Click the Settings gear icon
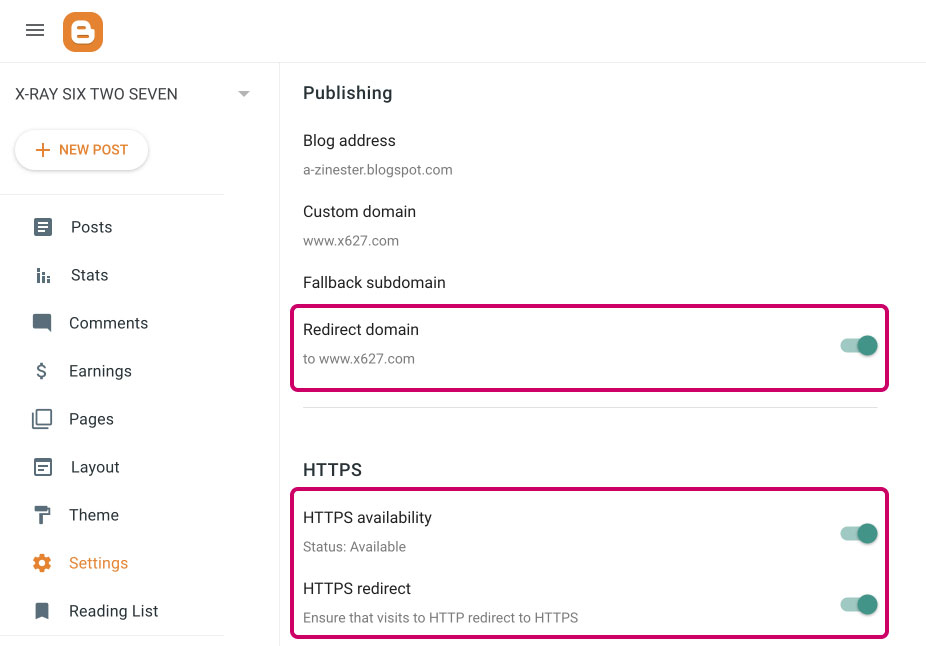This screenshot has height=646, width=926. click(42, 563)
